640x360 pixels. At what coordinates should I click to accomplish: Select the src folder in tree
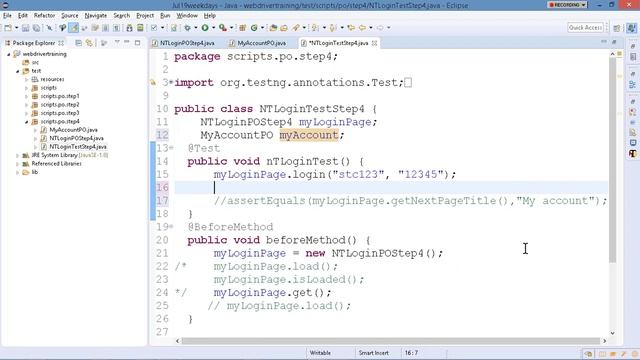[36, 62]
